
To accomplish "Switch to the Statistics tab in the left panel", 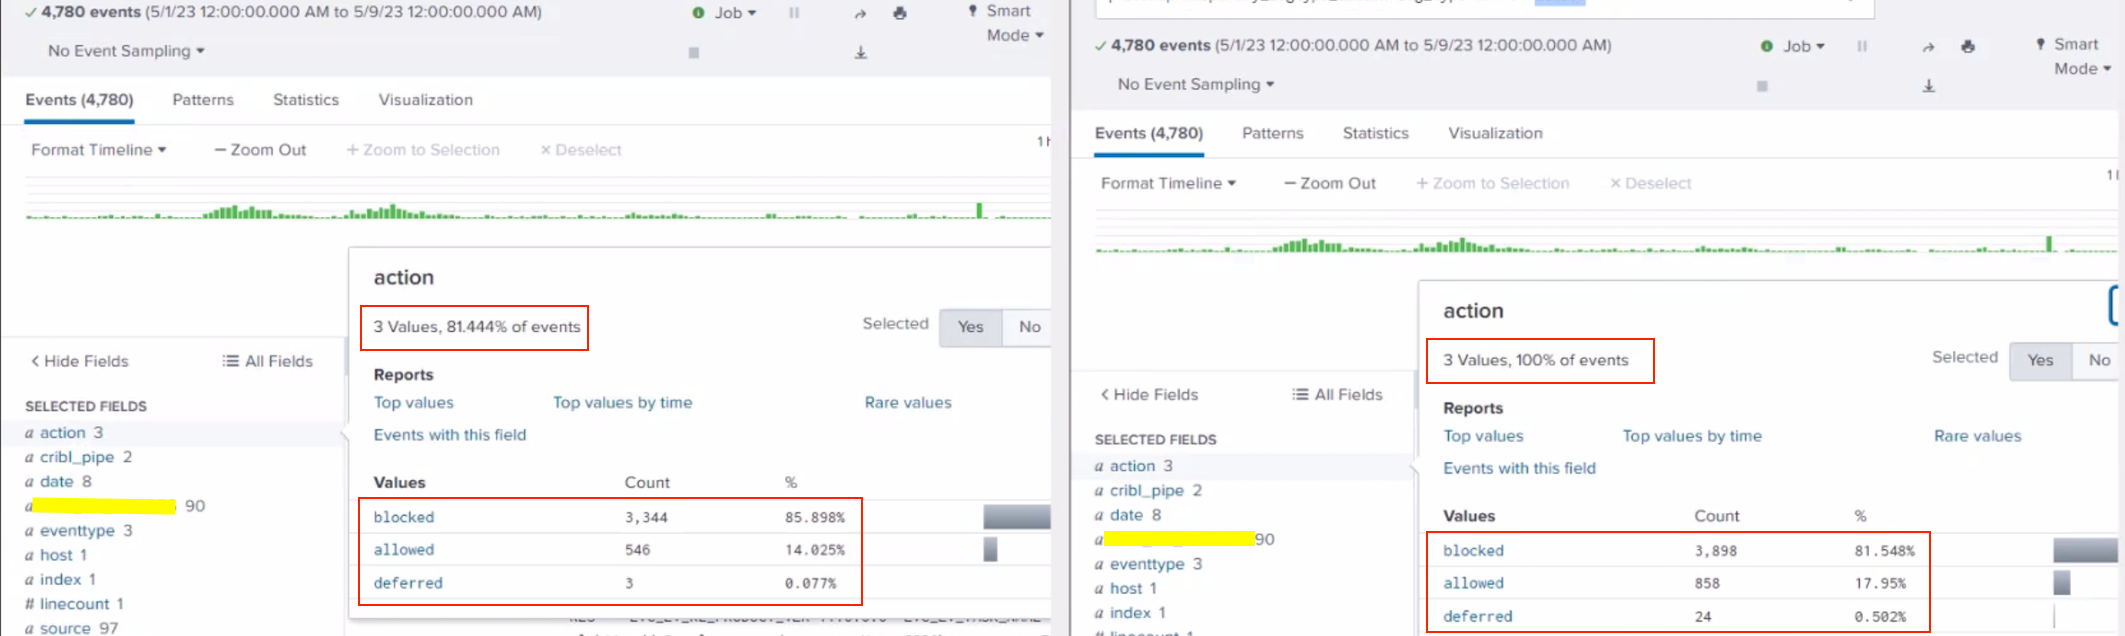I will [306, 100].
